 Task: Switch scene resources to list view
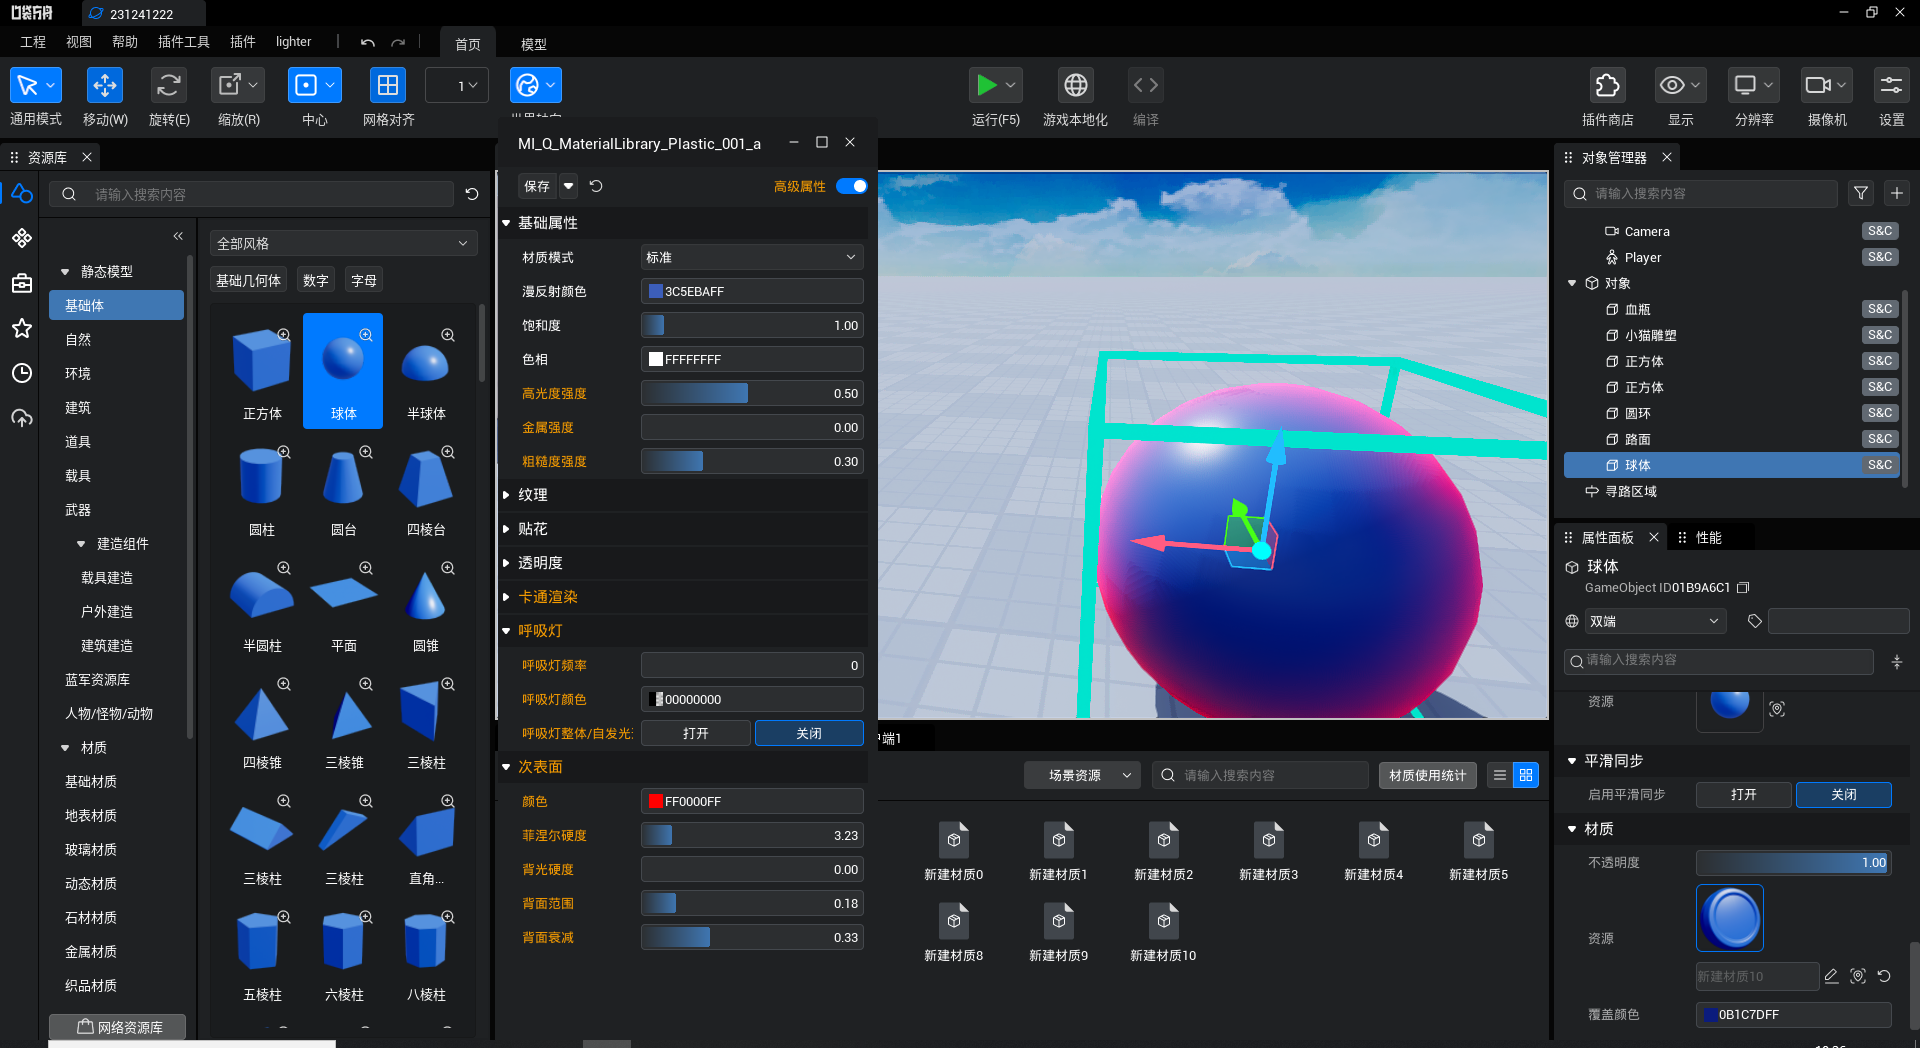pyautogui.click(x=1500, y=775)
